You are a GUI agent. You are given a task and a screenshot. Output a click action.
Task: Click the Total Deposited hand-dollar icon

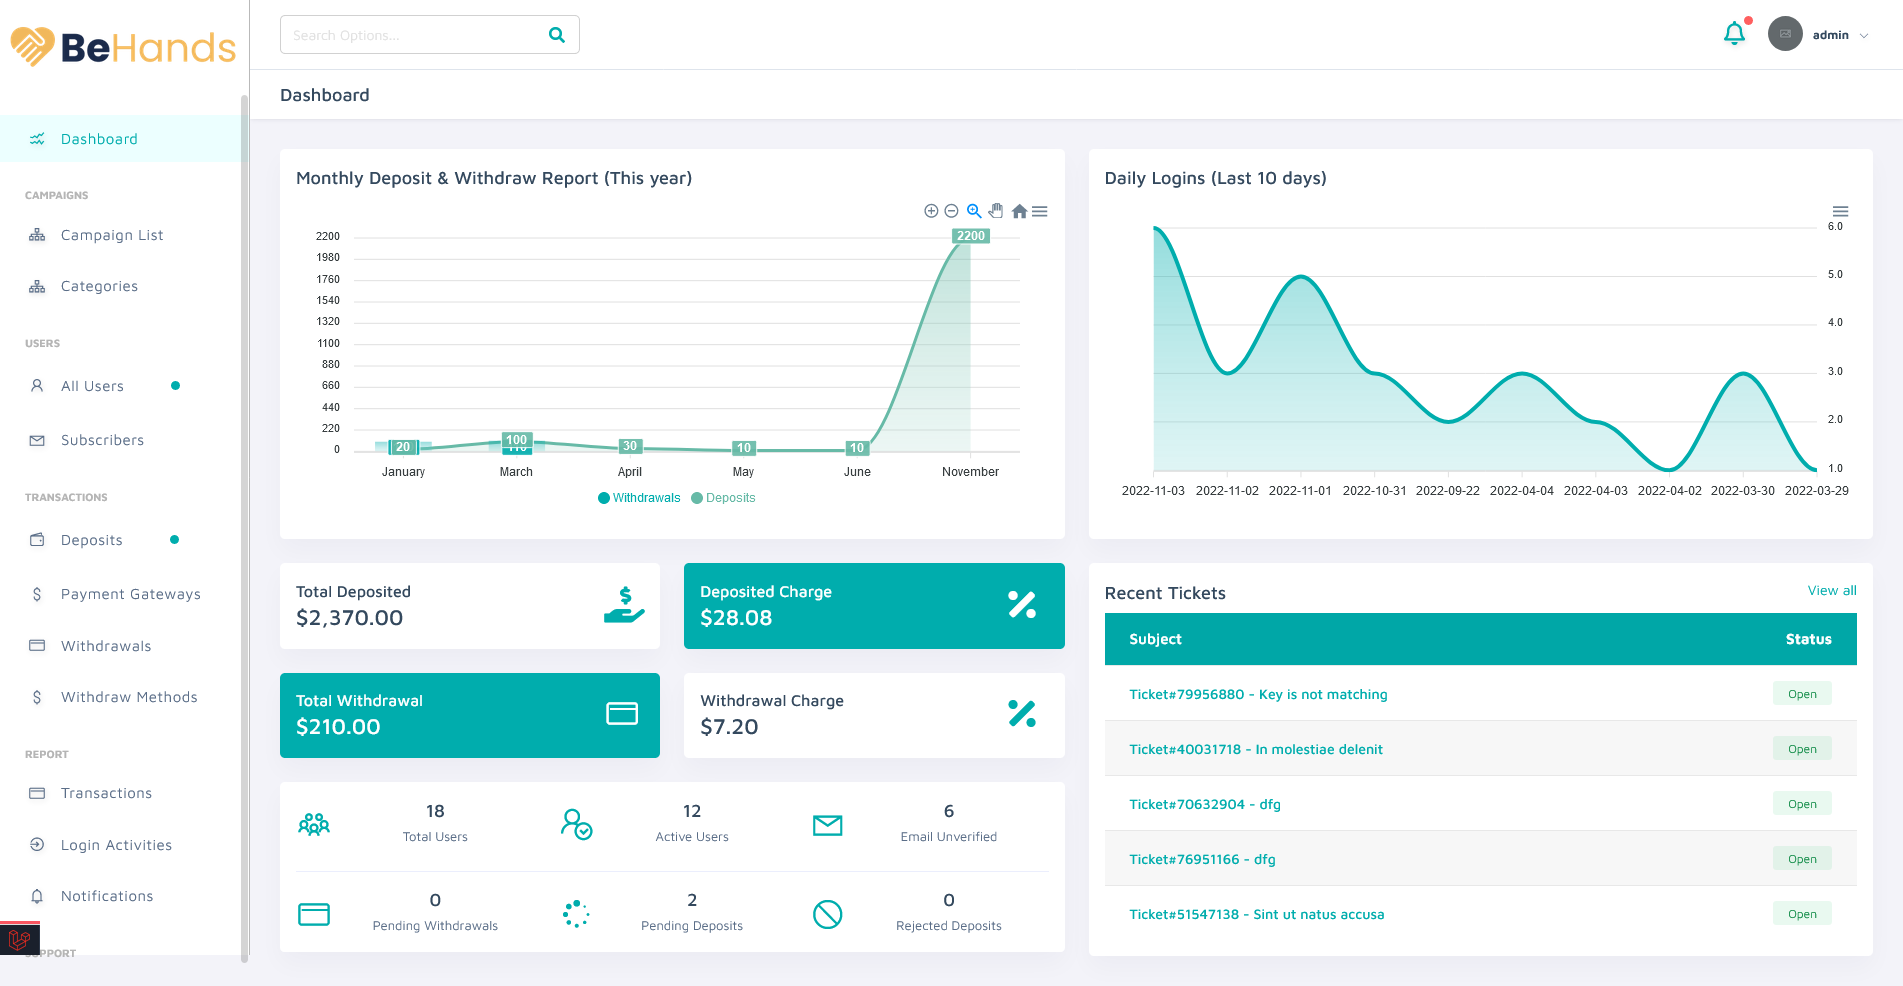[624, 605]
